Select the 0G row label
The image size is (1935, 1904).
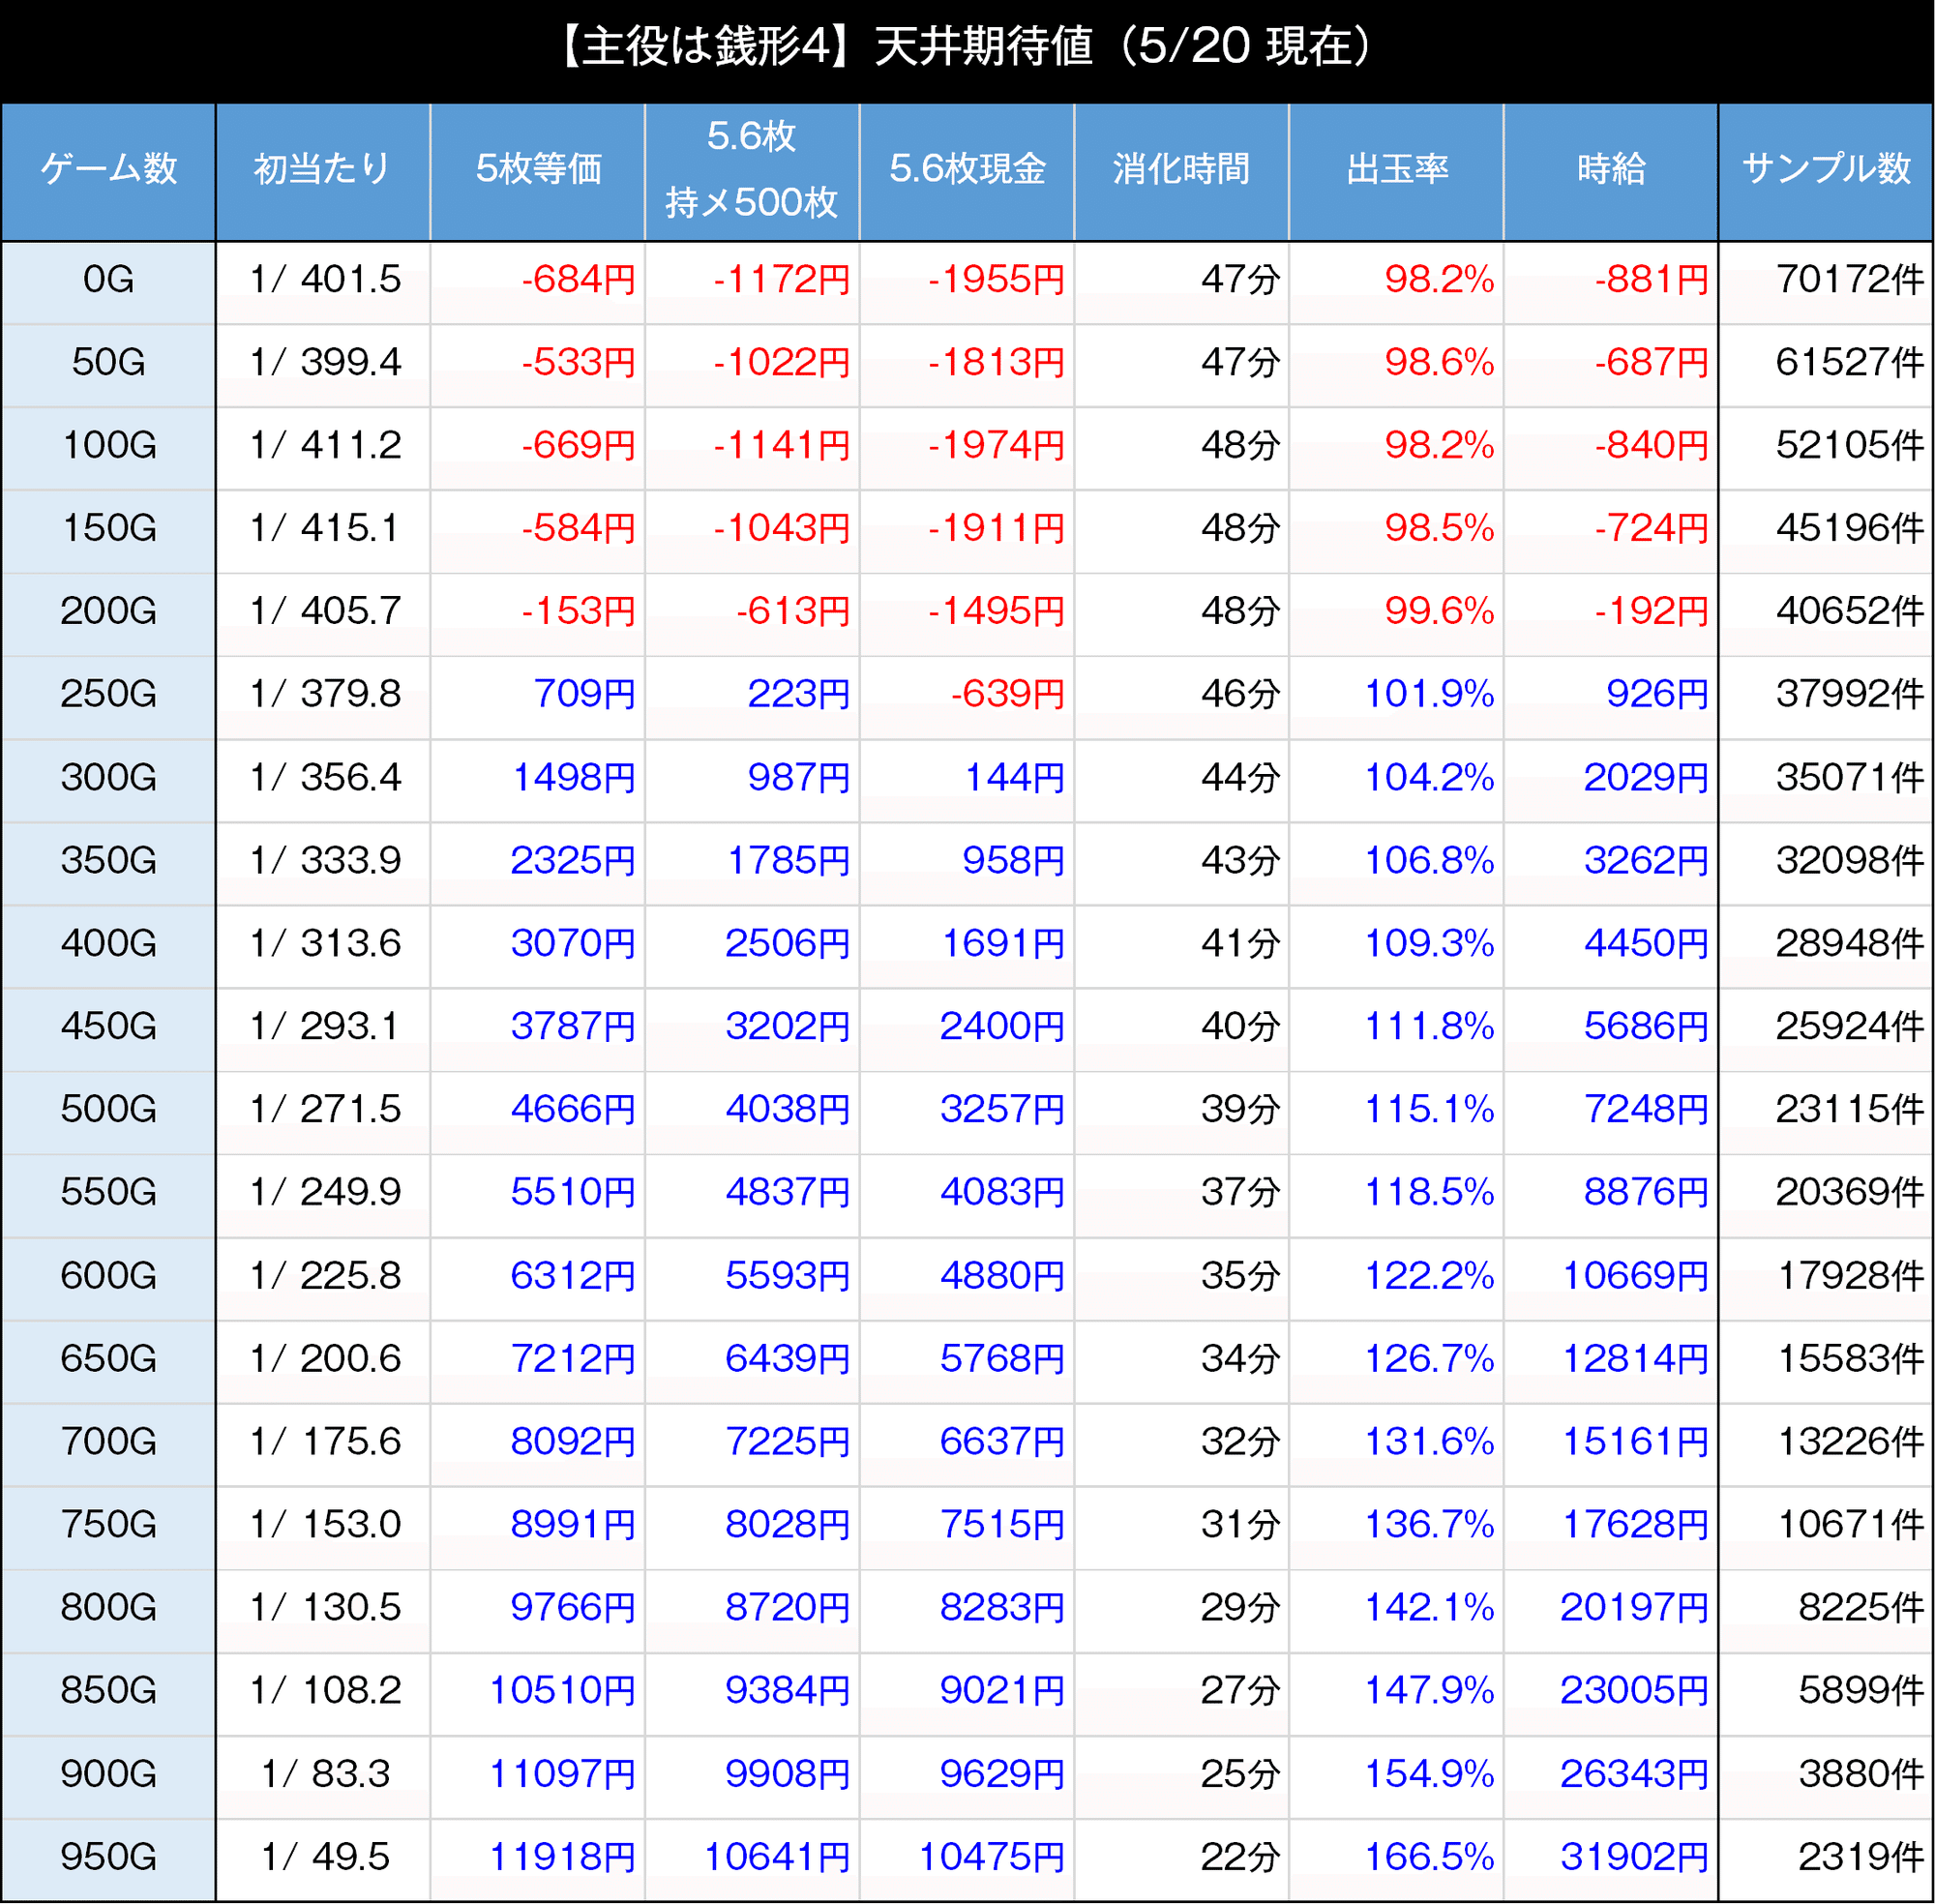click(108, 279)
